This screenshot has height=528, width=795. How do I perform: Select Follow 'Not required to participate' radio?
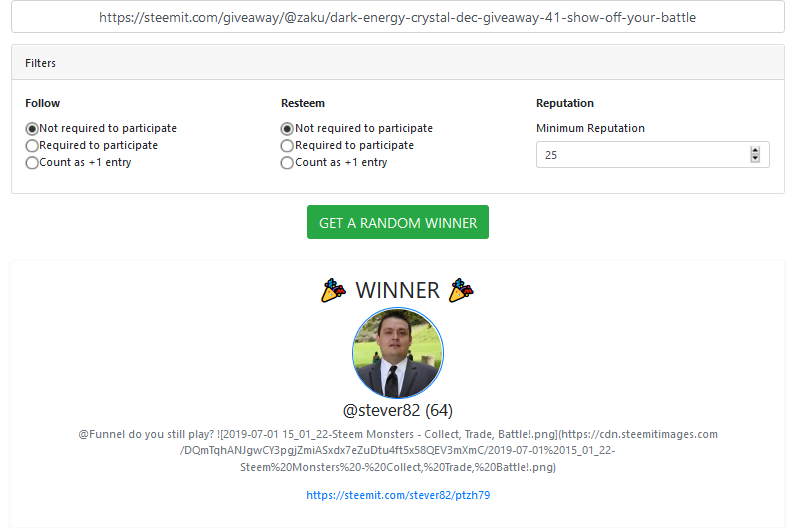point(32,129)
